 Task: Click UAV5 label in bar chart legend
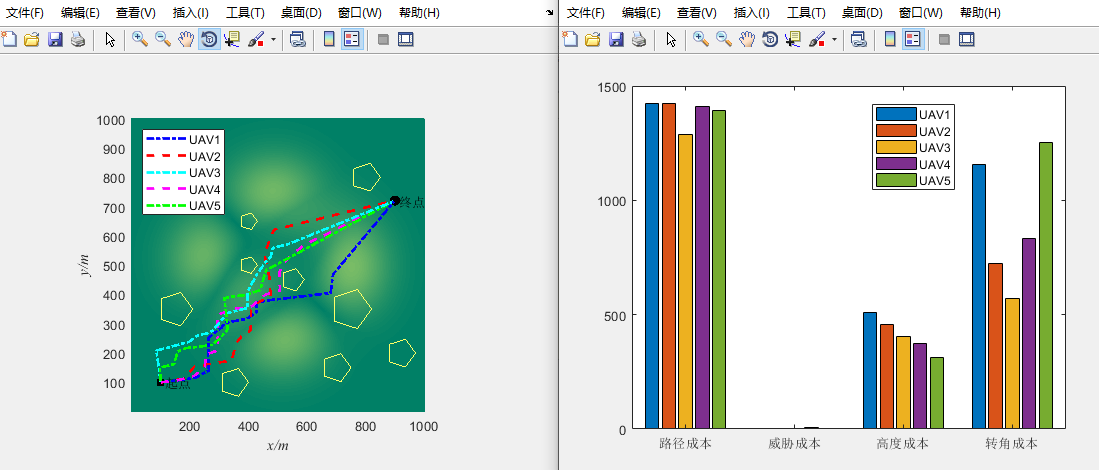pos(934,180)
